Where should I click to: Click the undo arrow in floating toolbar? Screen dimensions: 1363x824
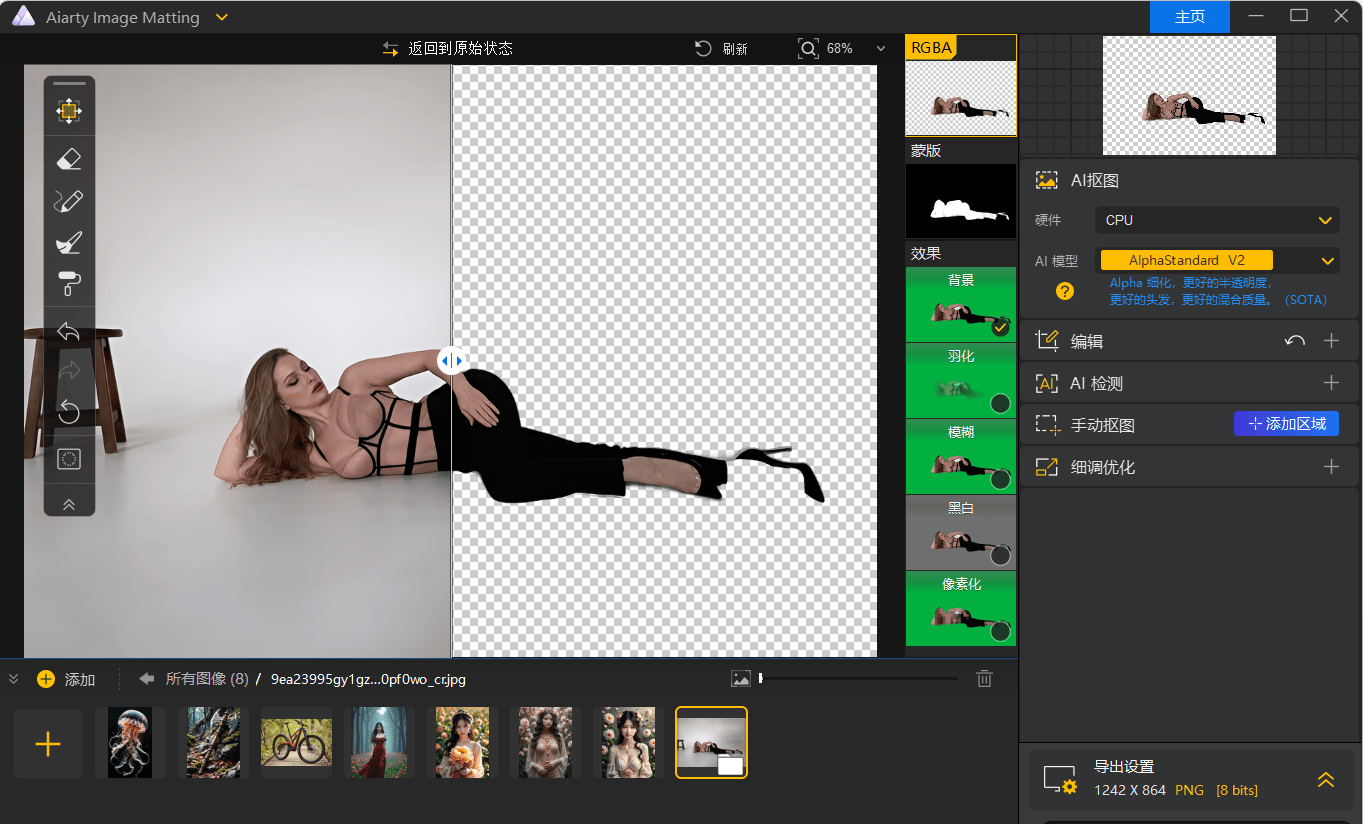click(69, 331)
